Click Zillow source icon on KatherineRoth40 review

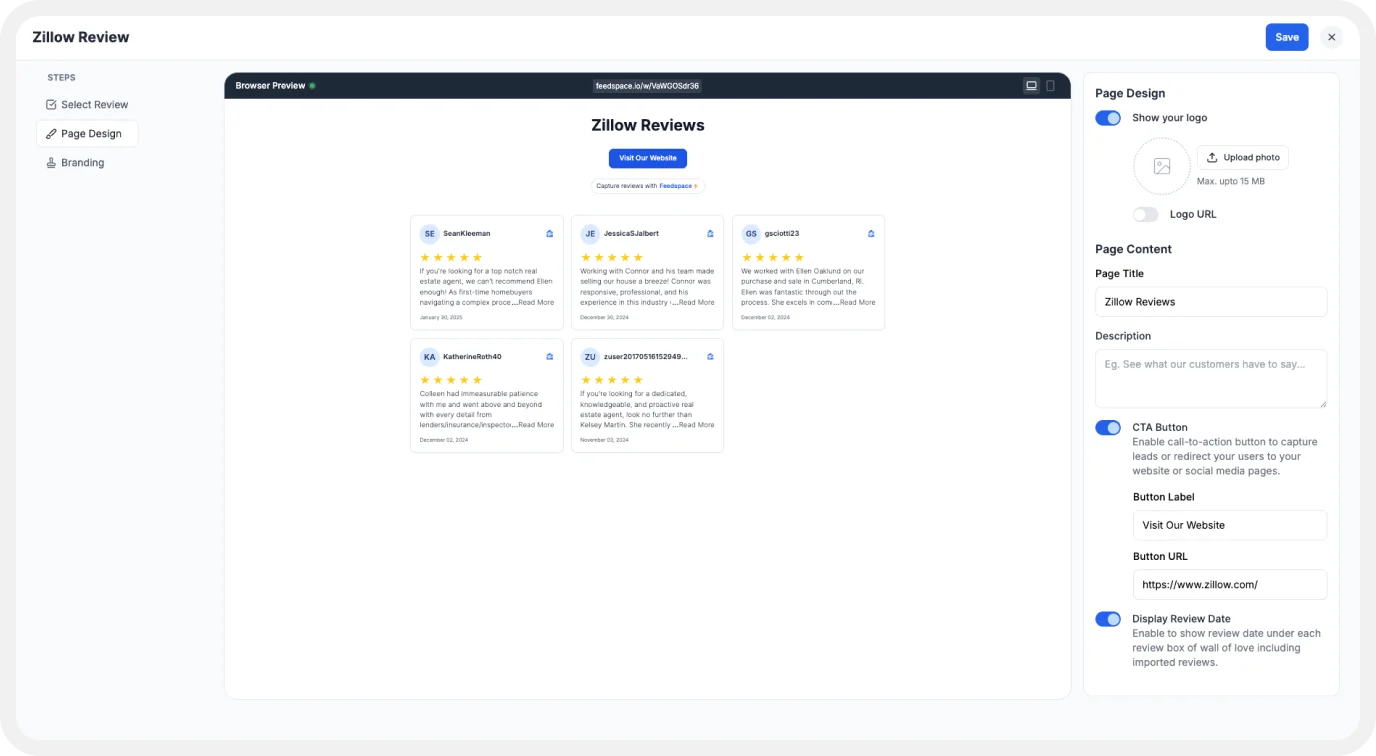pos(549,357)
